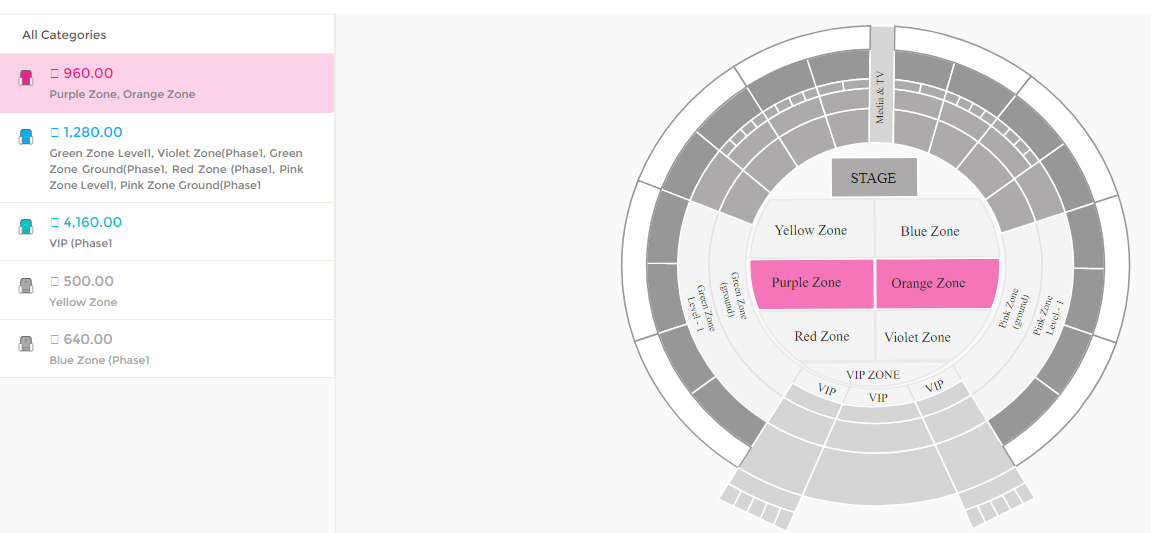Viewport: 1154px width, 533px height.
Task: Click the STAGE block on the map
Action: (x=874, y=177)
